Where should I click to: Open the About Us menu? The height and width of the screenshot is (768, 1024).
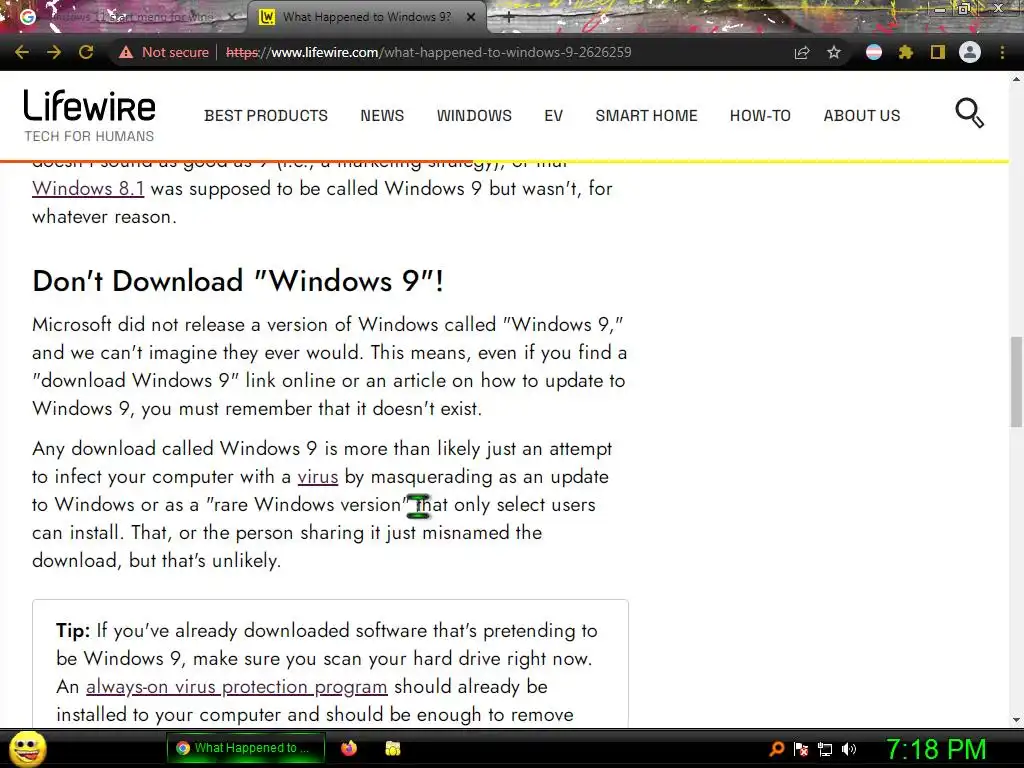[x=861, y=116]
